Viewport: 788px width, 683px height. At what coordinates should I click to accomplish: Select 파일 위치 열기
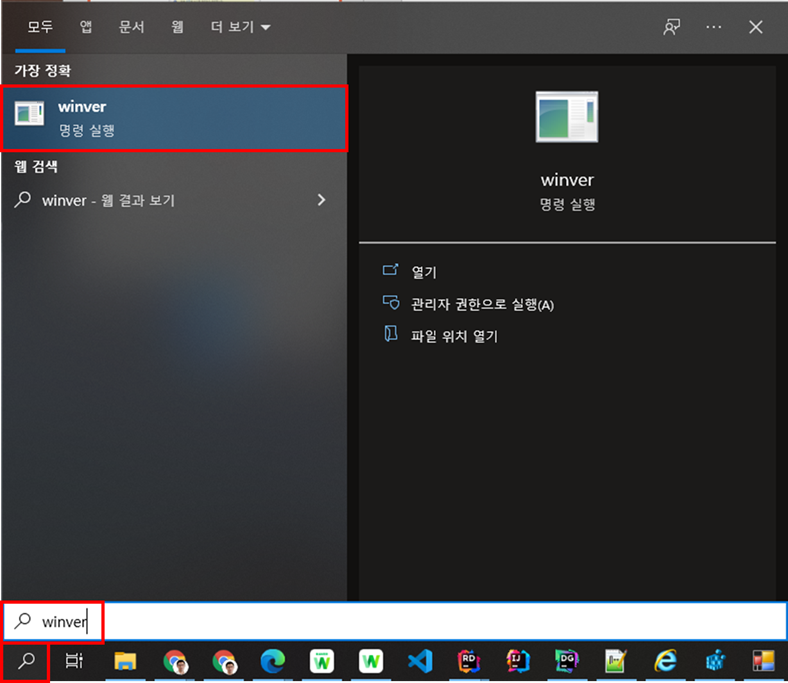coord(440,335)
